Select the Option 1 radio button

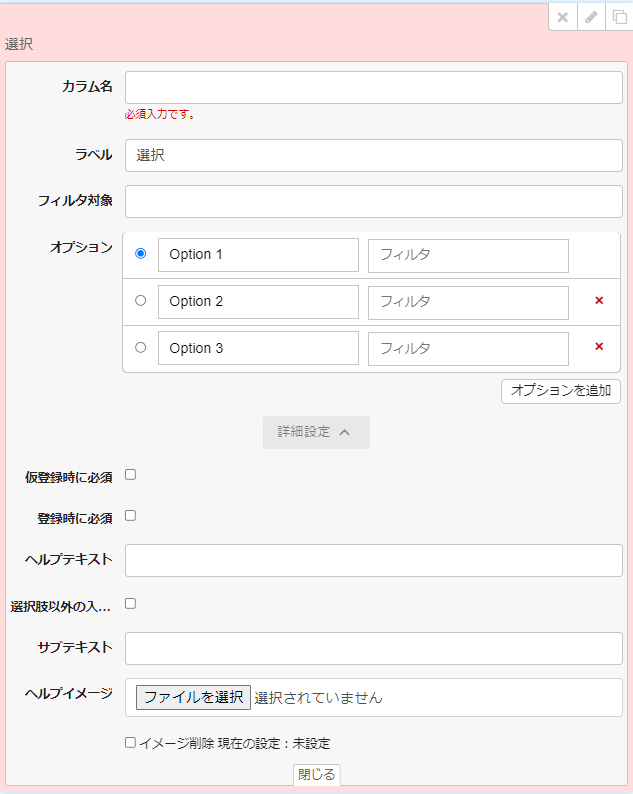click(x=140, y=254)
